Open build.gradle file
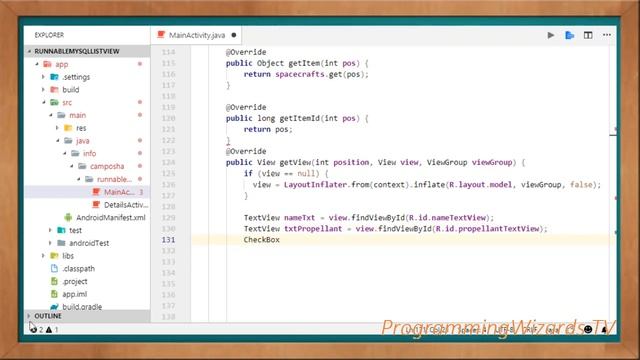The image size is (640, 360). (82, 307)
